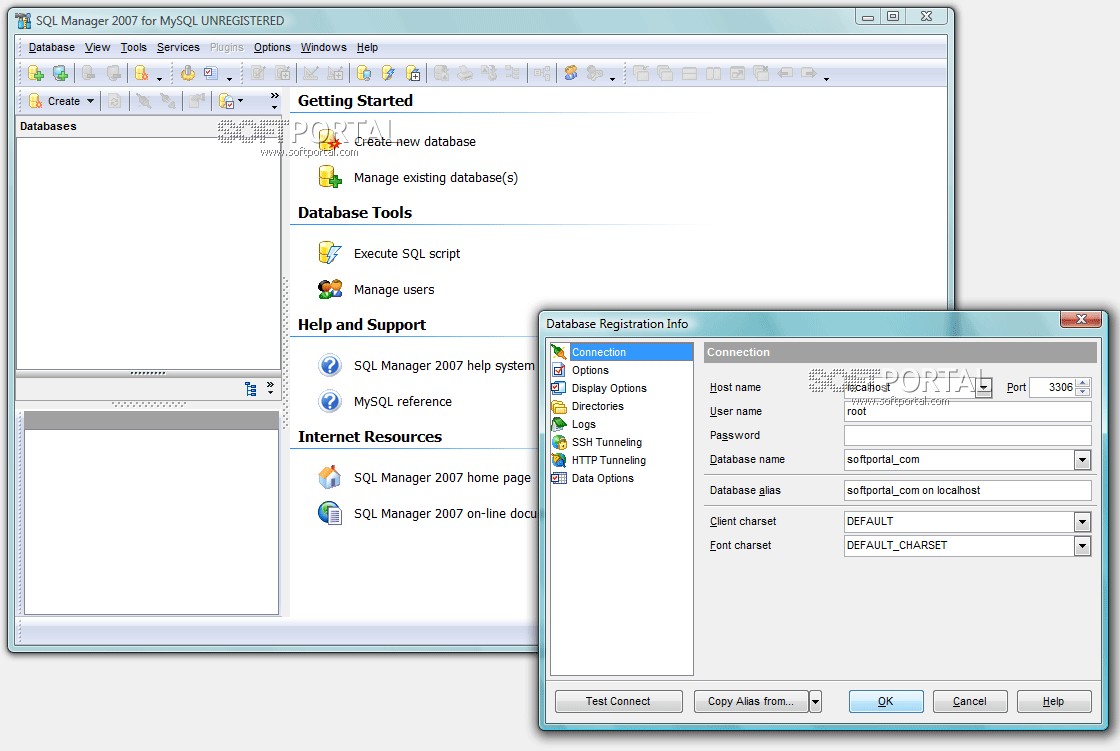The height and width of the screenshot is (751, 1120).
Task: Open the database-with-monitor toolbar icon
Action: pos(364,73)
